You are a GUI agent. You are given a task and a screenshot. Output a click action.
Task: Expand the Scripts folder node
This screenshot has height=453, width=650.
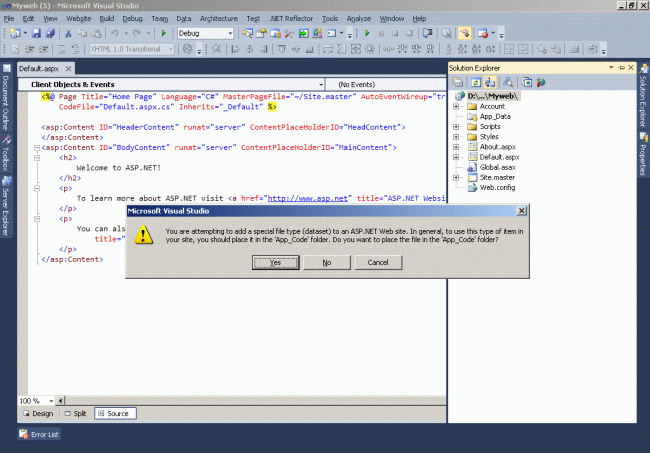point(456,127)
